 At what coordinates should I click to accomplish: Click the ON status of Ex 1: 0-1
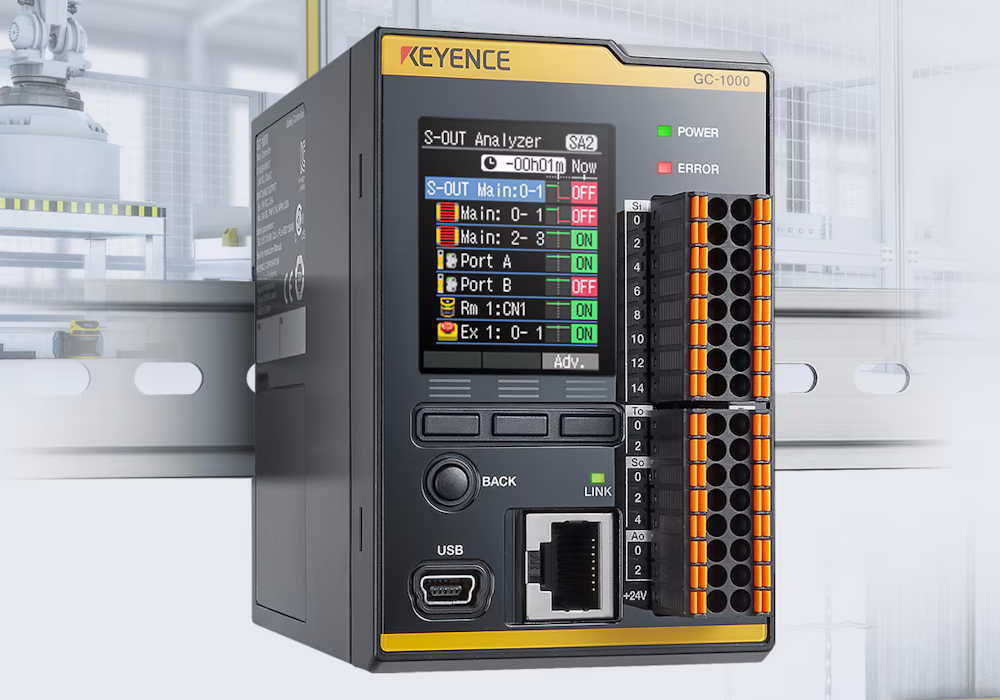coord(584,334)
